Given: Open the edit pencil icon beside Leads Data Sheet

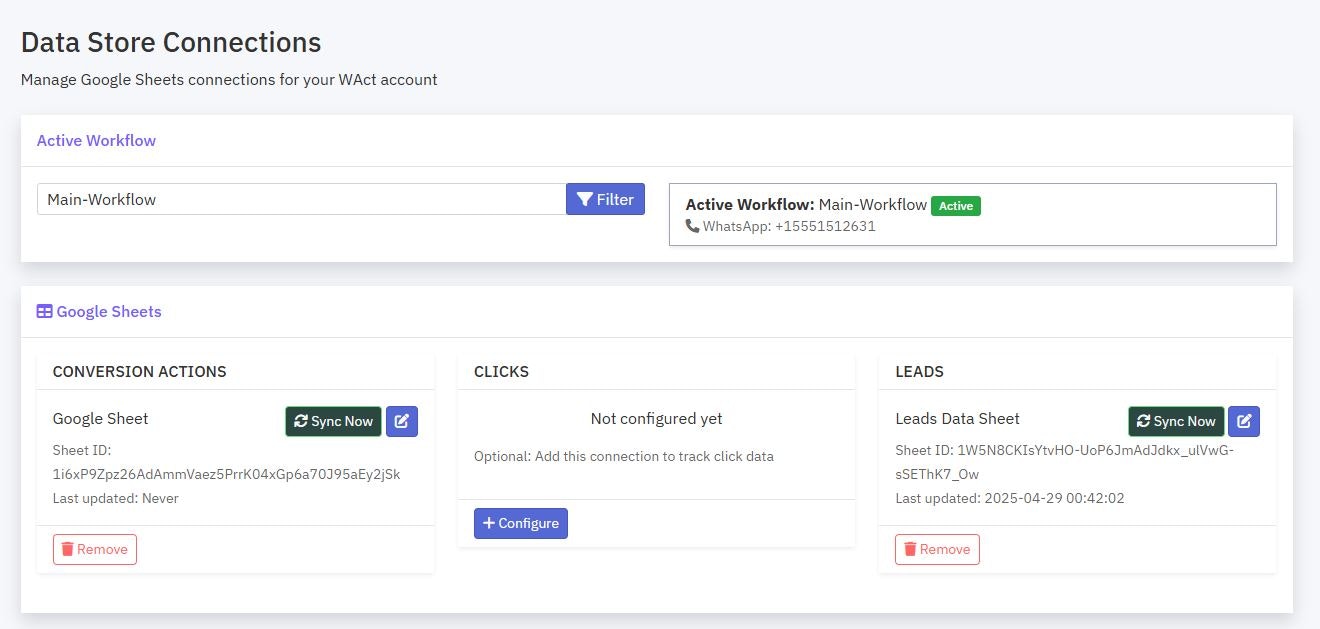Looking at the screenshot, I should tap(1244, 421).
